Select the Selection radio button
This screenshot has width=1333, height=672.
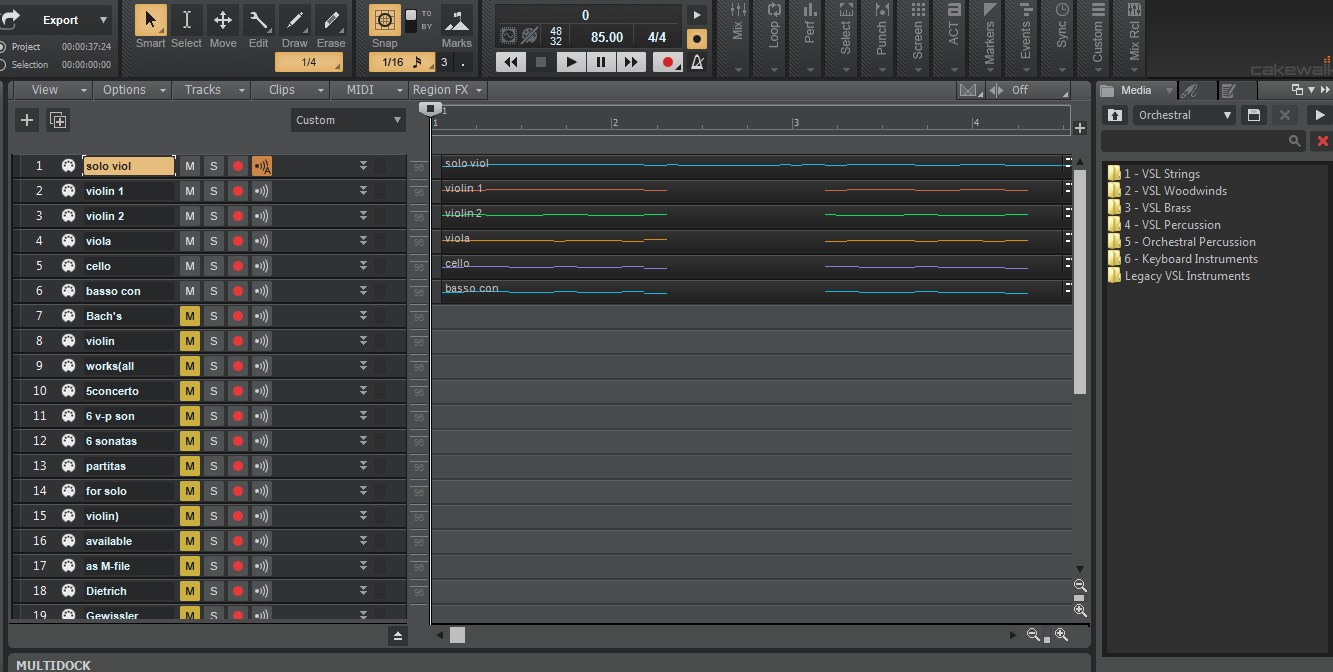pos(3,65)
